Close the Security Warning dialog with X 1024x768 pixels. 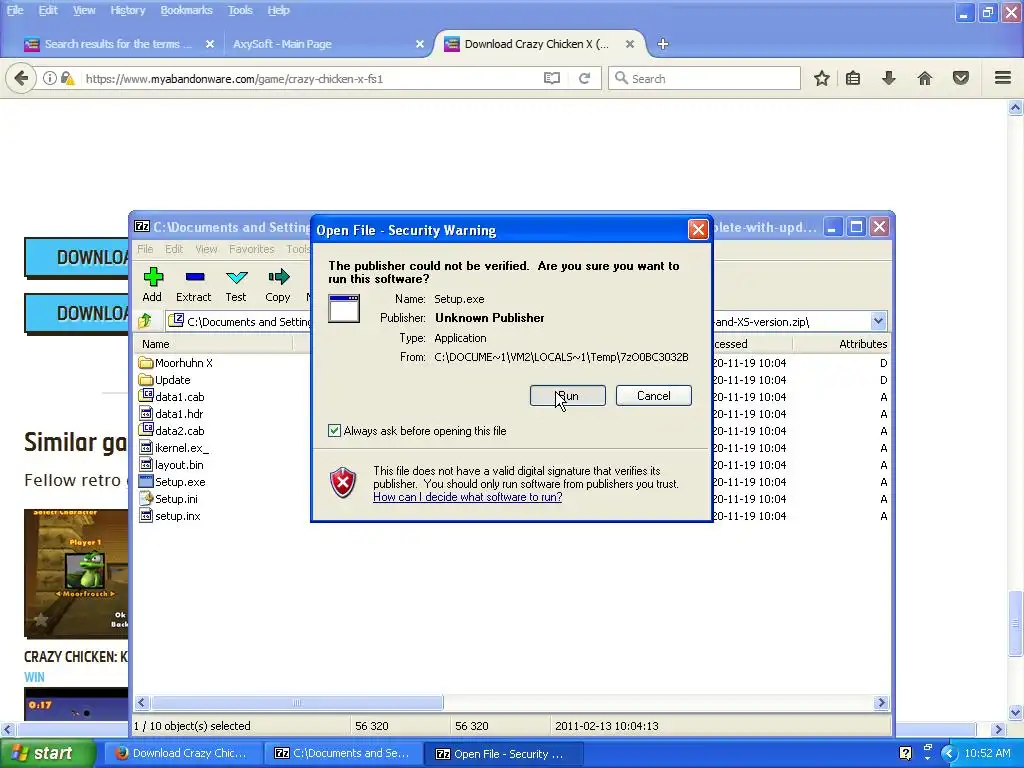click(698, 229)
